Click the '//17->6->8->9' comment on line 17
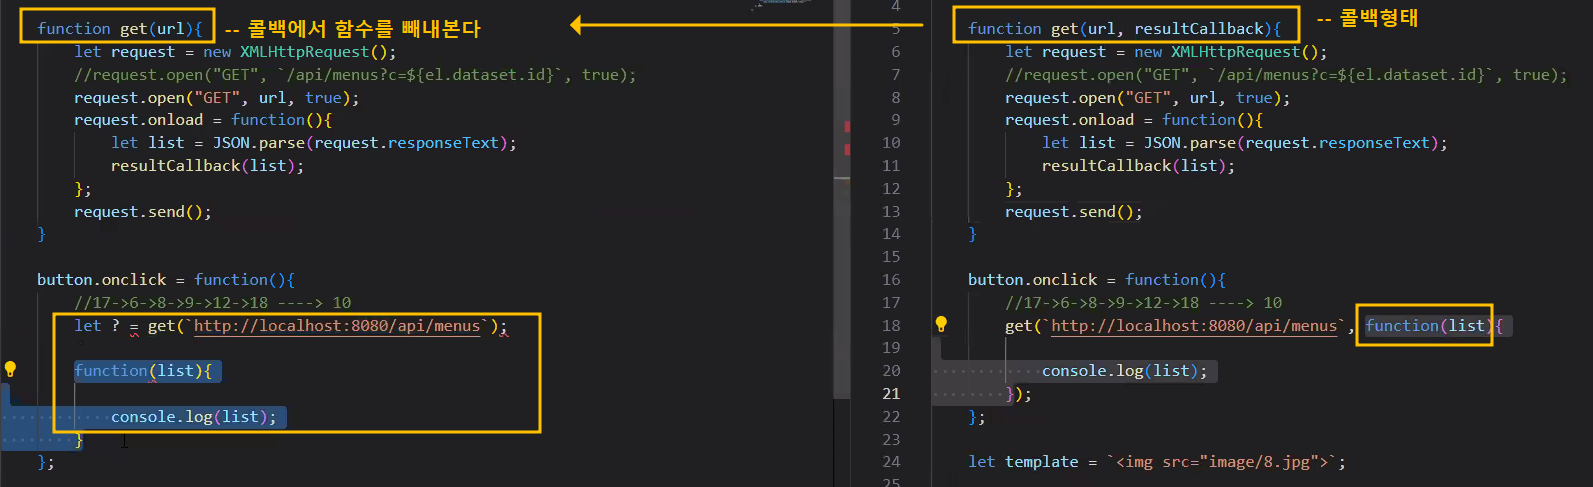Screen dimensions: 1593x487 pos(1144,303)
